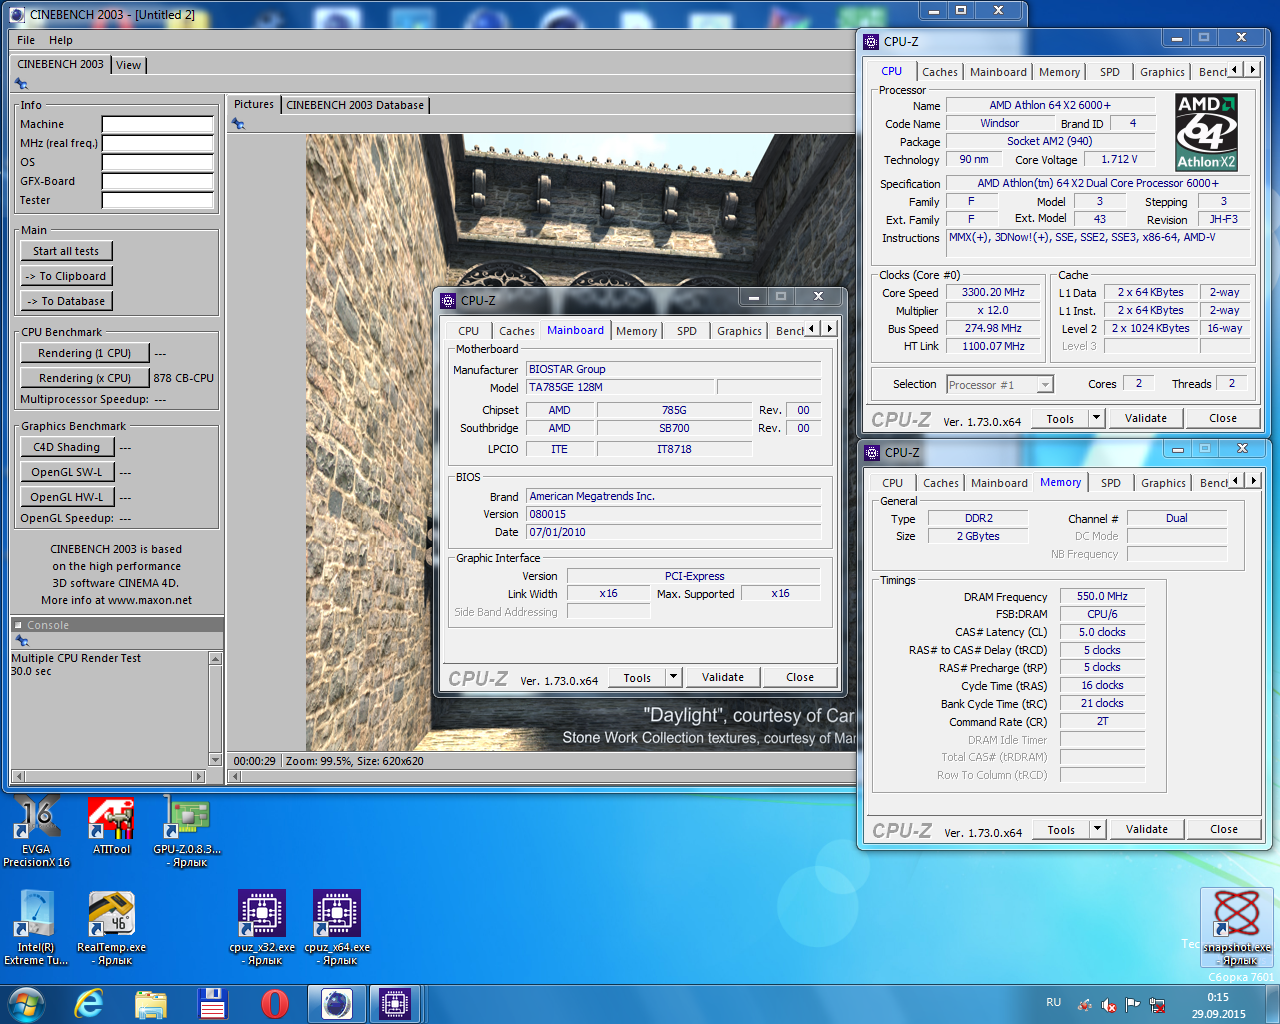1280x1024 pixels.
Task: Click console vertical scrollbar down arrow
Action: 215,760
